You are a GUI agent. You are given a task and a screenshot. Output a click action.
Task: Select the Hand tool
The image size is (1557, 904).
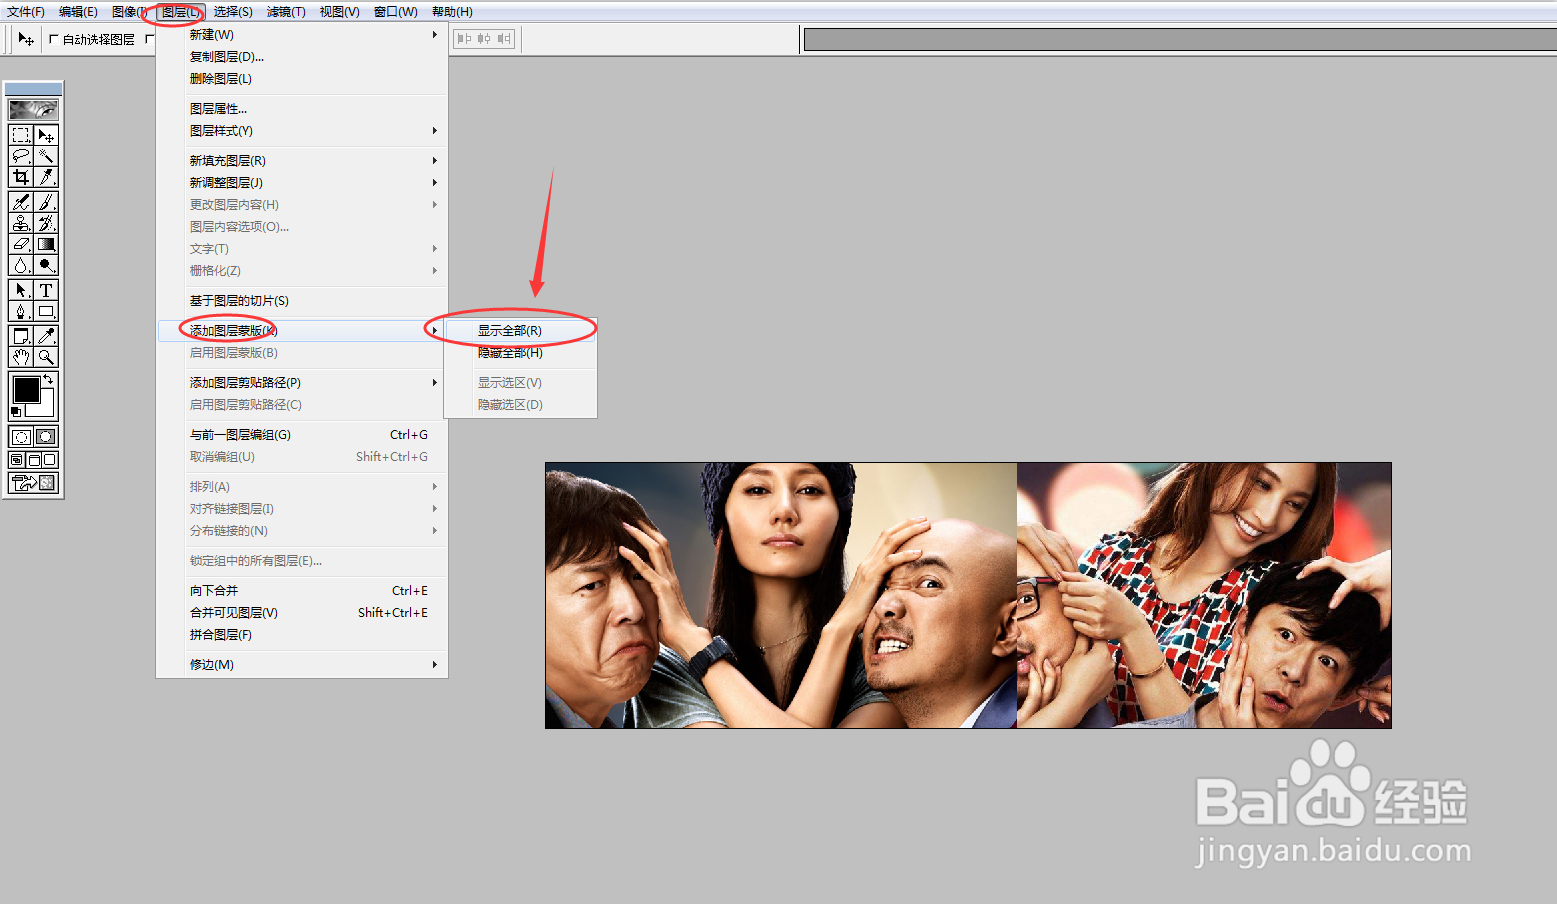click(x=21, y=357)
